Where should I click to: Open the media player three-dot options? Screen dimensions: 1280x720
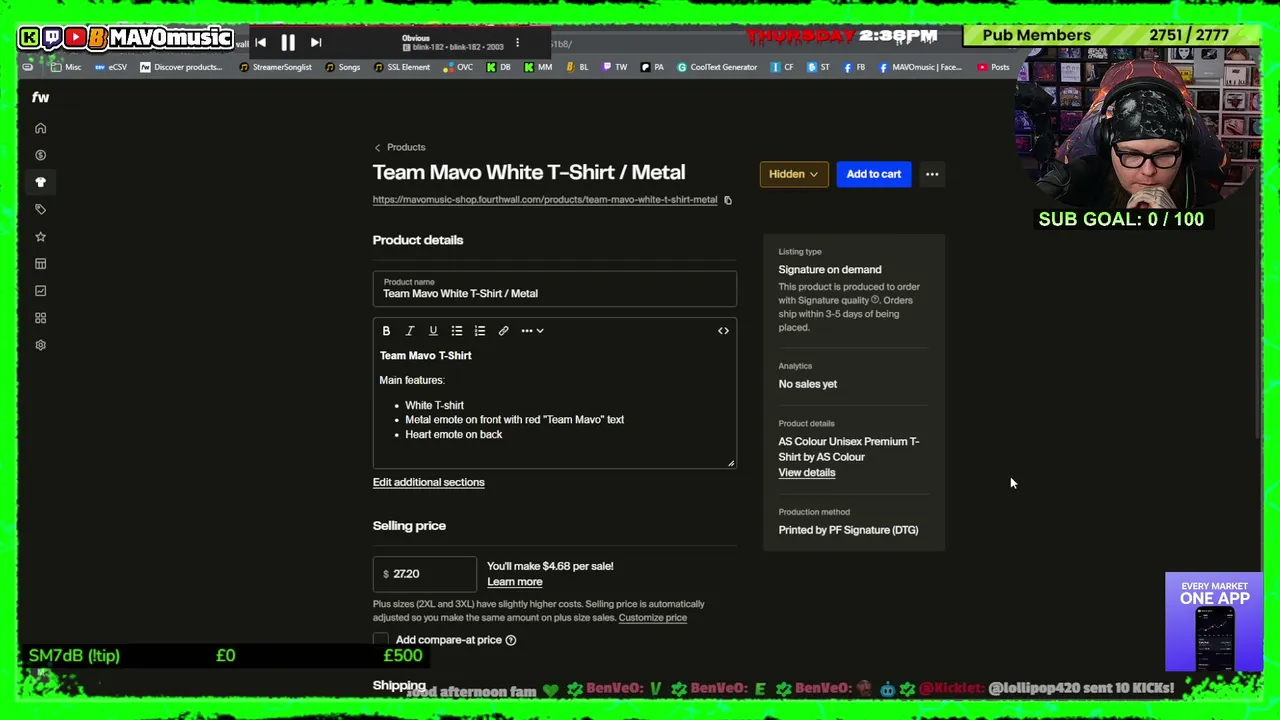517,43
